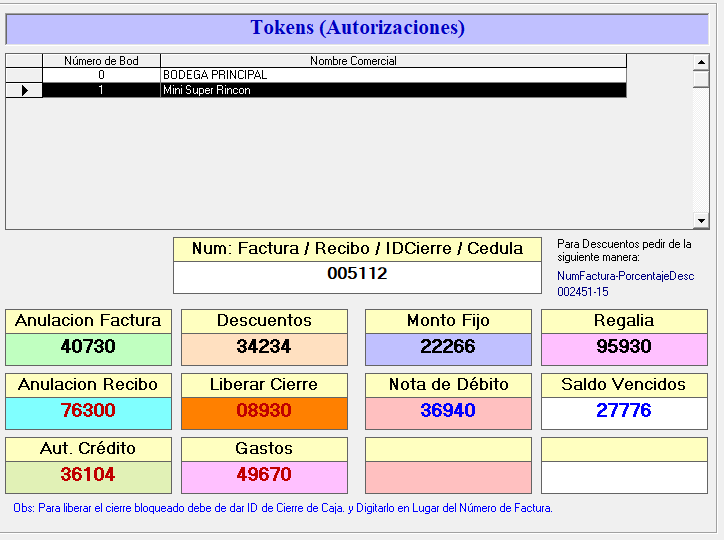Screen dimensions: 724x540
Task: Click the Regalia token 95930
Action: pyautogui.click(x=623, y=348)
